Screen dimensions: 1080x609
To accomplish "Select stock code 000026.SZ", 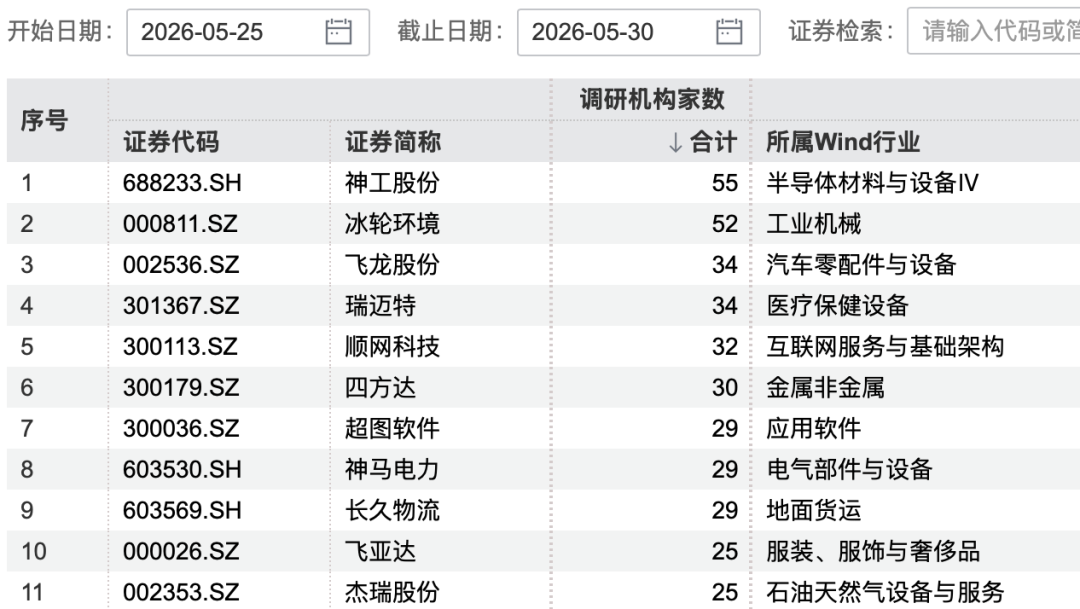I will (180, 551).
